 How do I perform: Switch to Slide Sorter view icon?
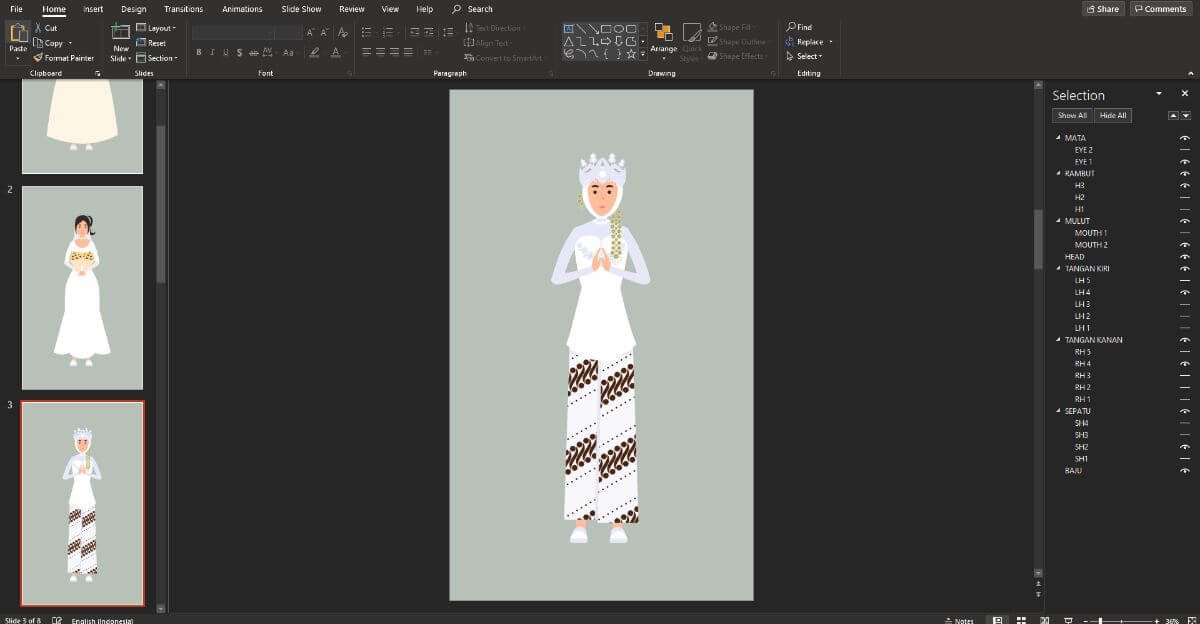coord(1020,620)
